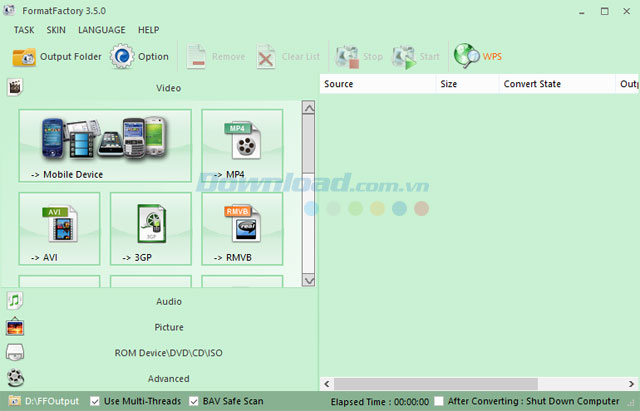Viewport: 640px width, 411px height.
Task: Click the Video clapperboard icon
Action: (15, 87)
